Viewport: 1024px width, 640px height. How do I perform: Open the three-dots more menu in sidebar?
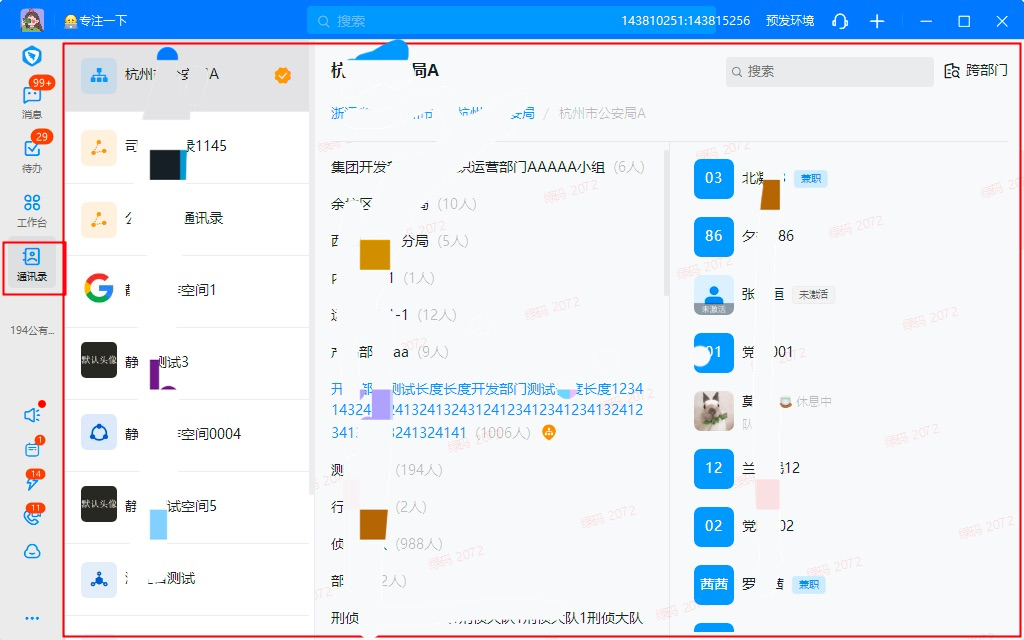coord(32,618)
